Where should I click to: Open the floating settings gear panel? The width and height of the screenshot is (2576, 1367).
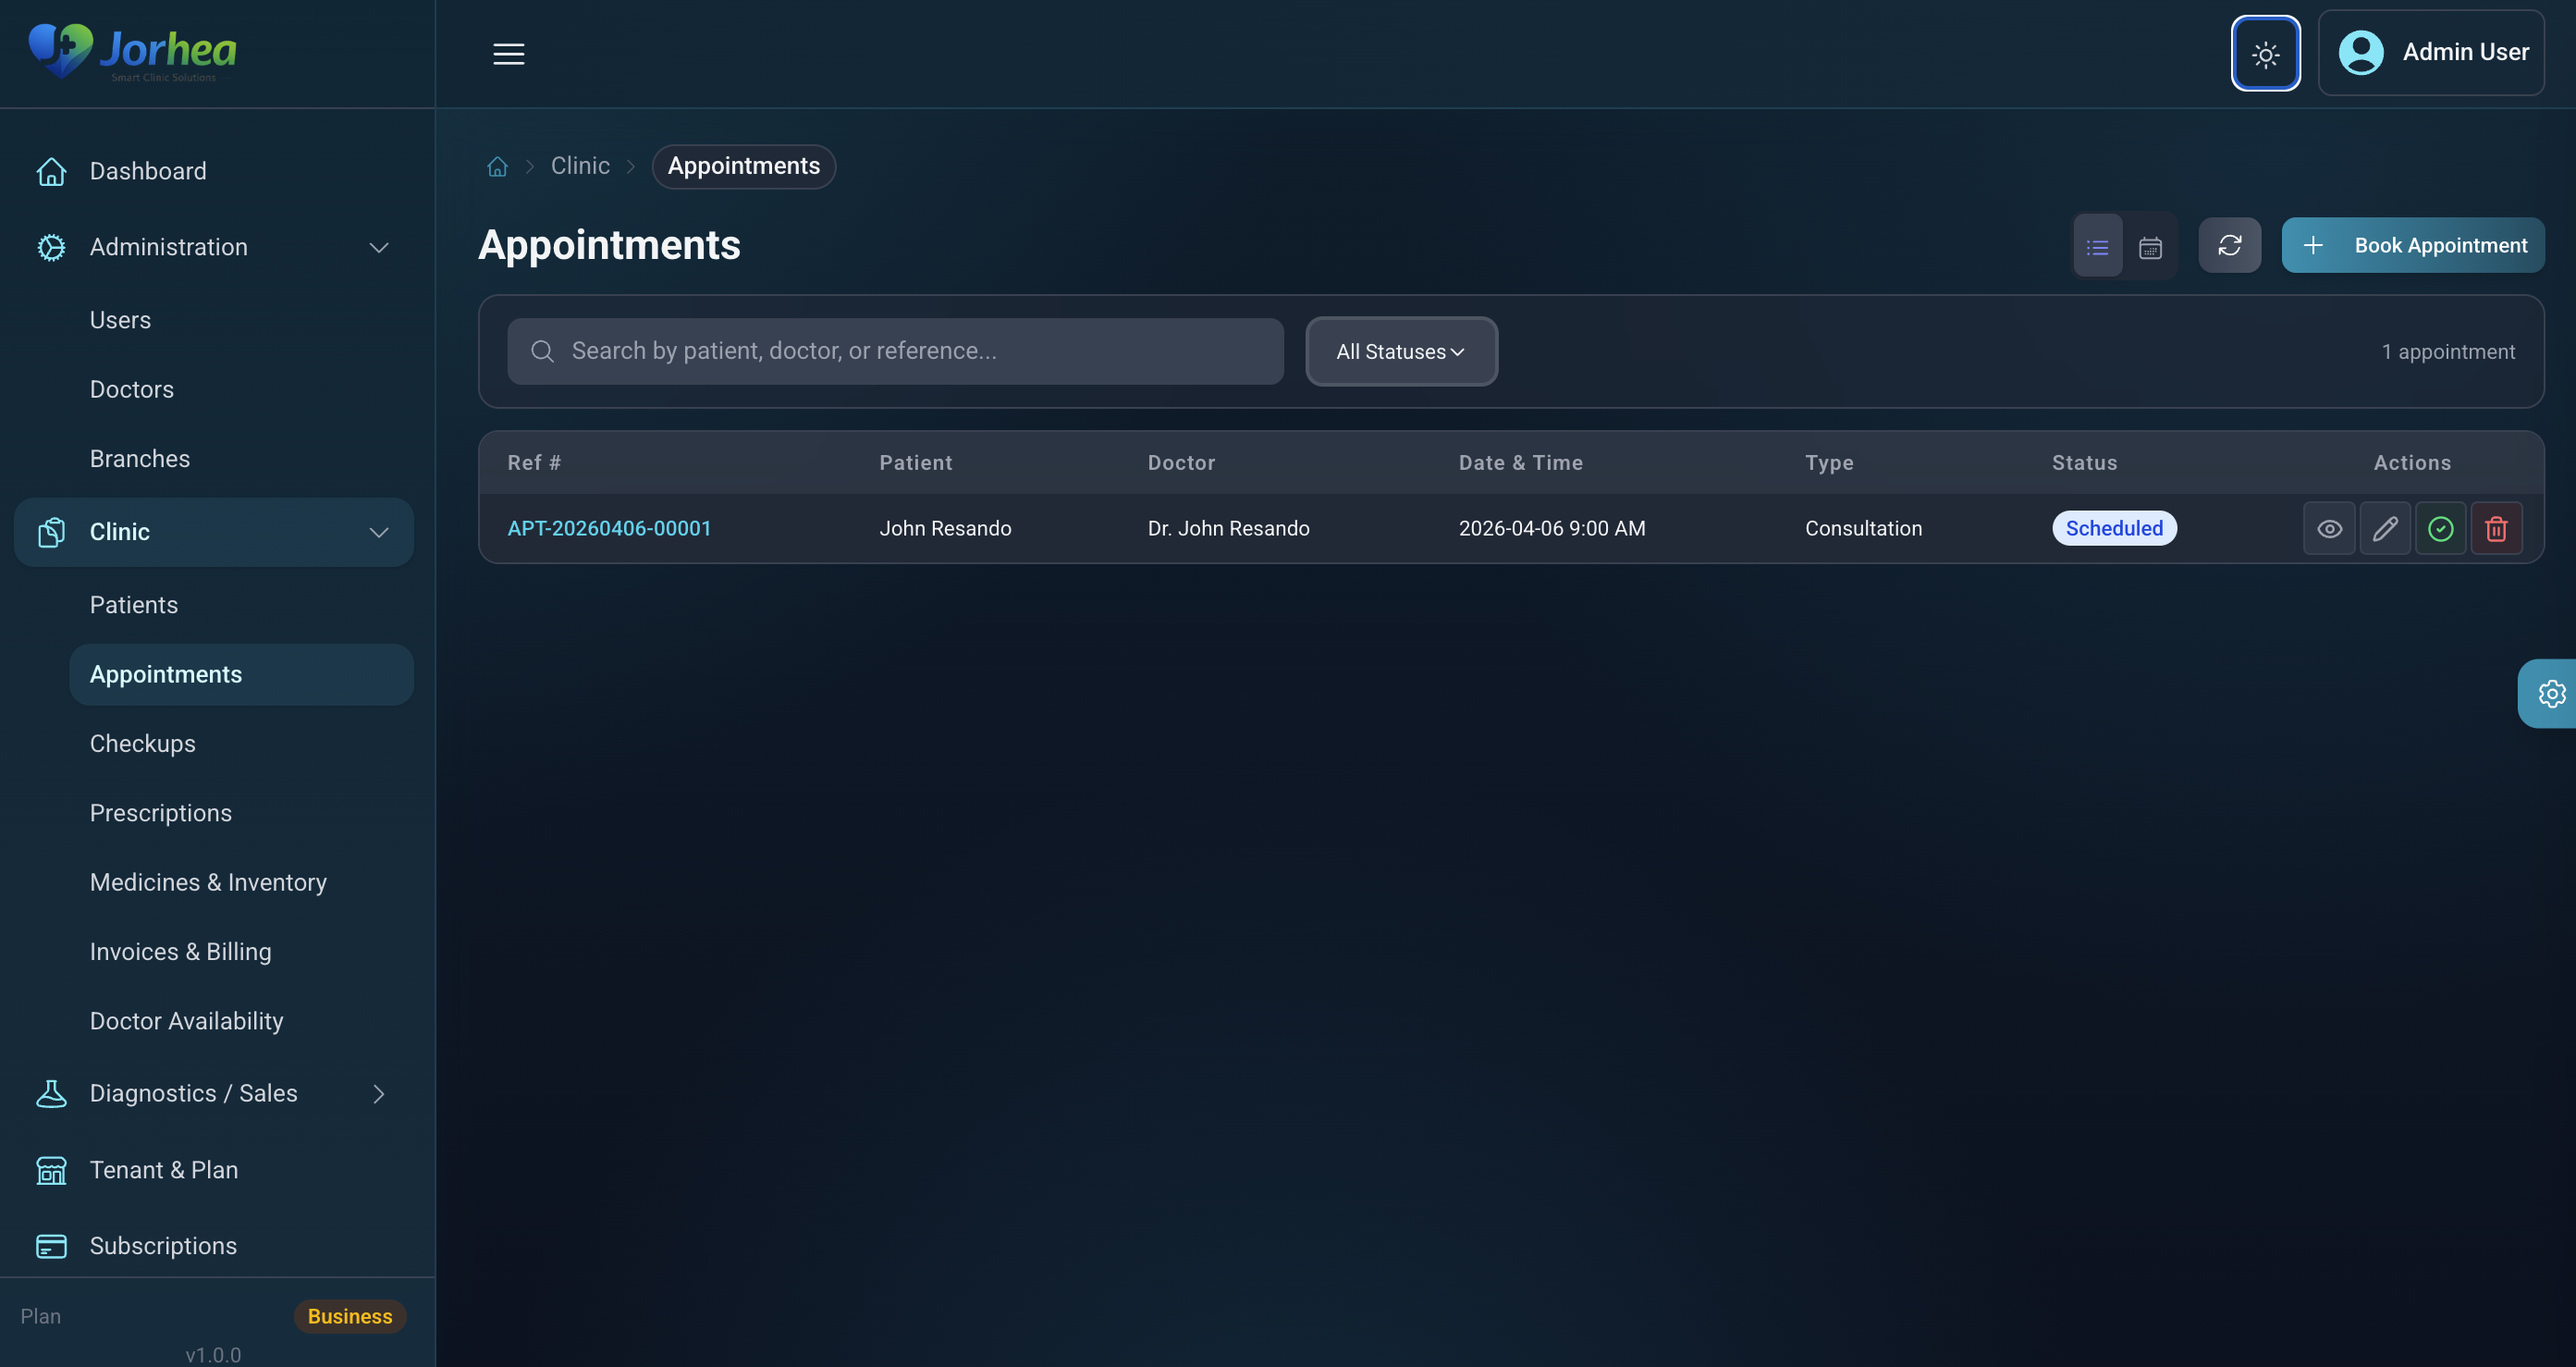[x=2551, y=693]
